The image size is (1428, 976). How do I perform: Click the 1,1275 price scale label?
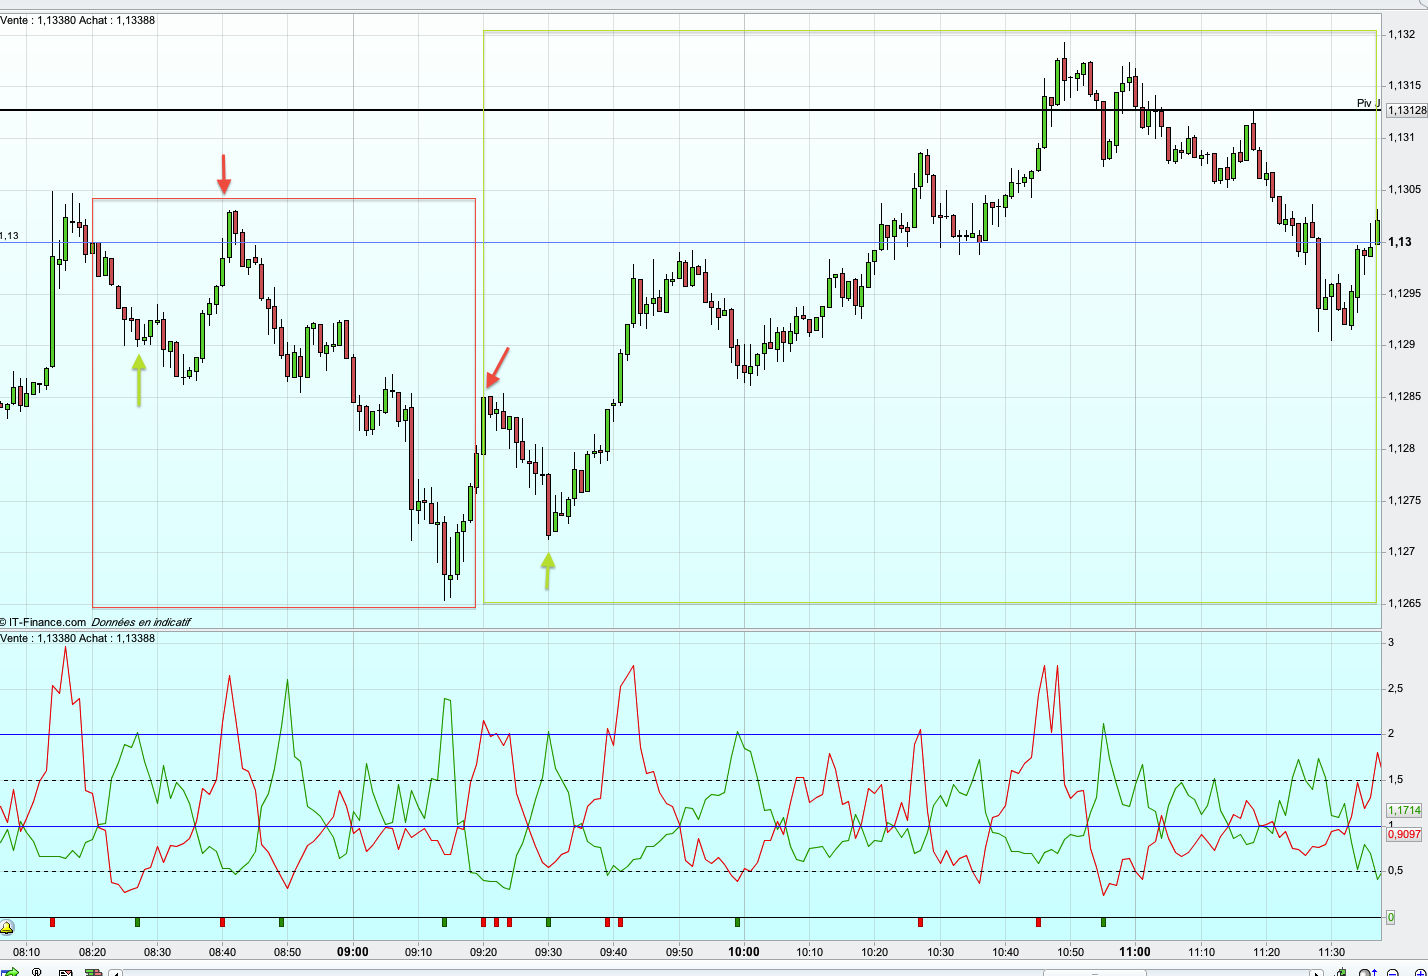(x=1405, y=500)
